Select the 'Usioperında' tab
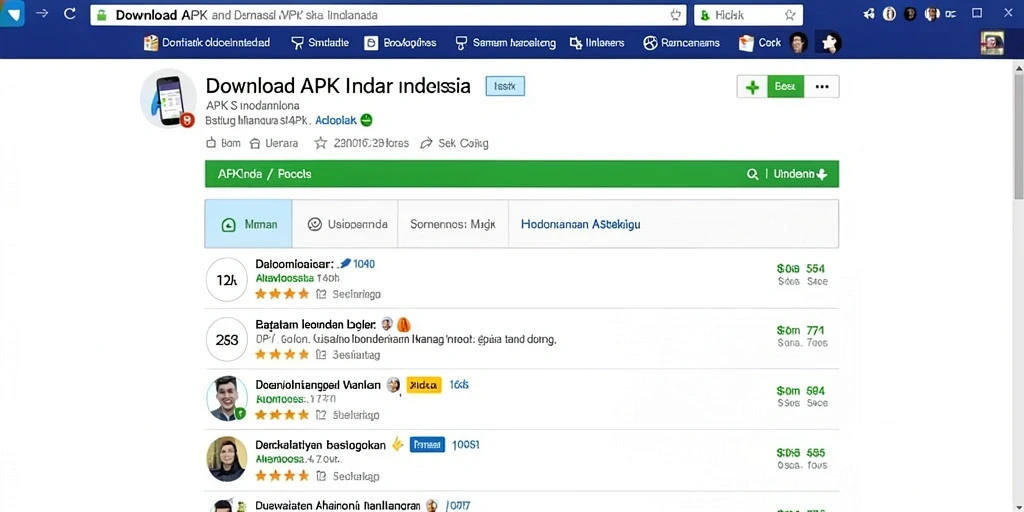1024x512 pixels. point(345,224)
